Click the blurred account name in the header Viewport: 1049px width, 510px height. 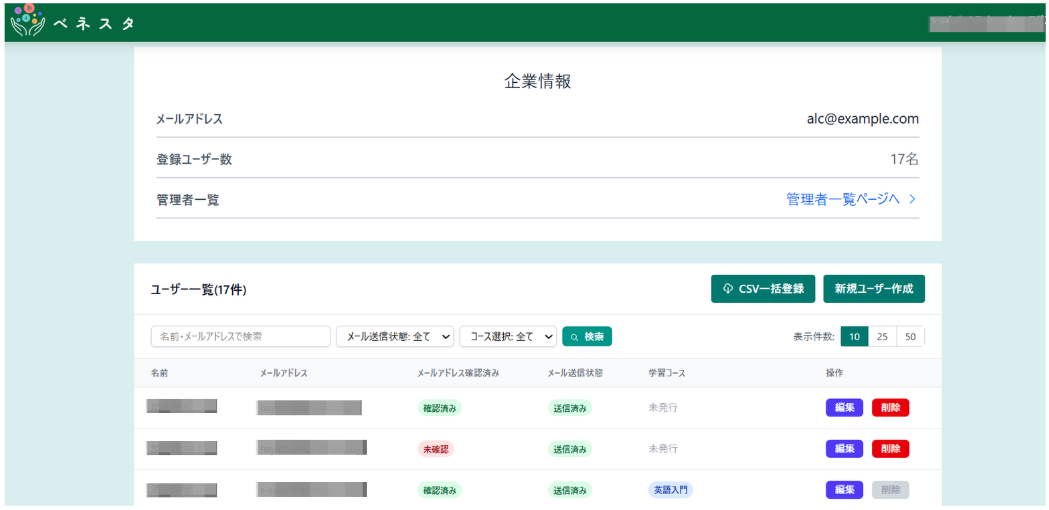pos(985,22)
